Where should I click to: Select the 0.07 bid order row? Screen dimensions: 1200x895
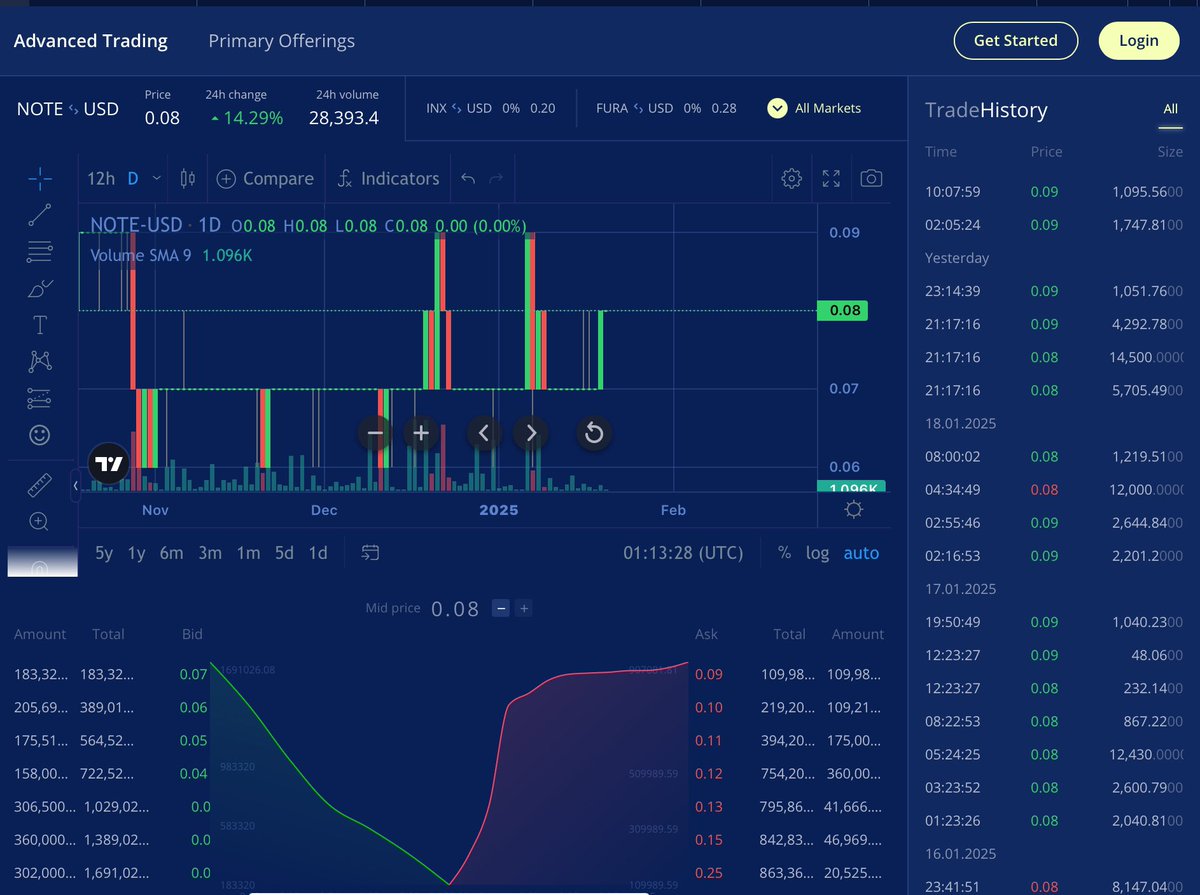110,674
